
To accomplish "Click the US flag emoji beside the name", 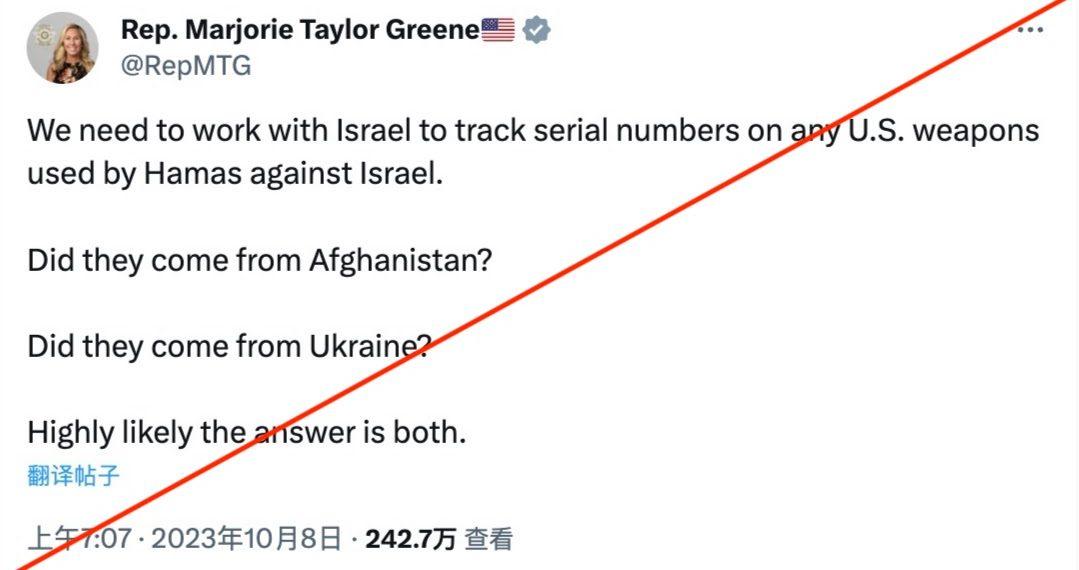I will [498, 30].
